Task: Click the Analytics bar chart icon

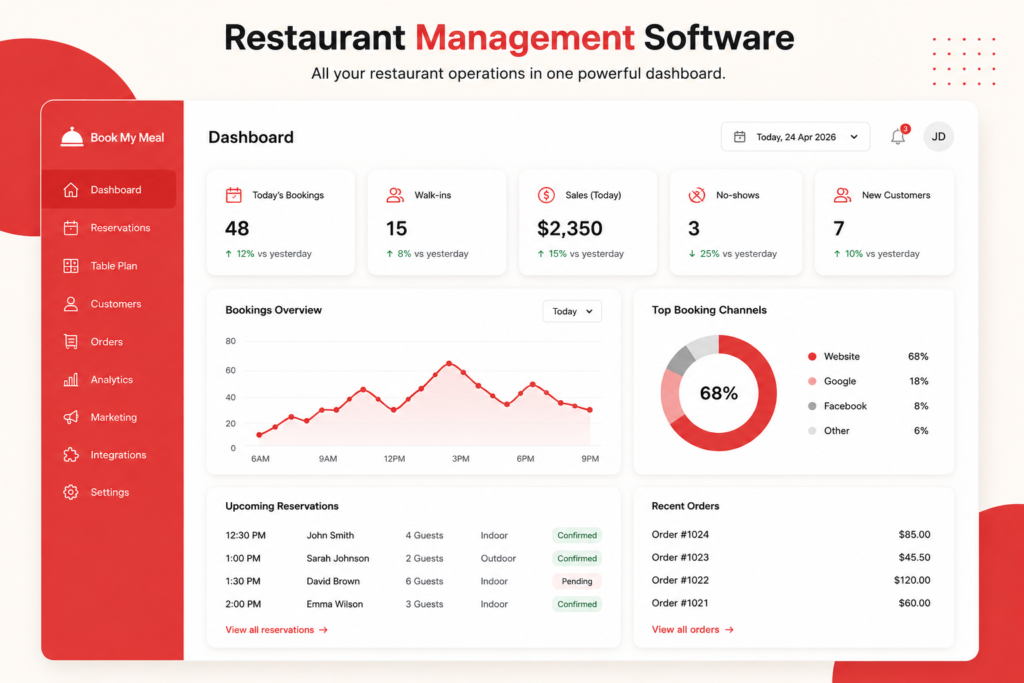Action: click(x=71, y=379)
